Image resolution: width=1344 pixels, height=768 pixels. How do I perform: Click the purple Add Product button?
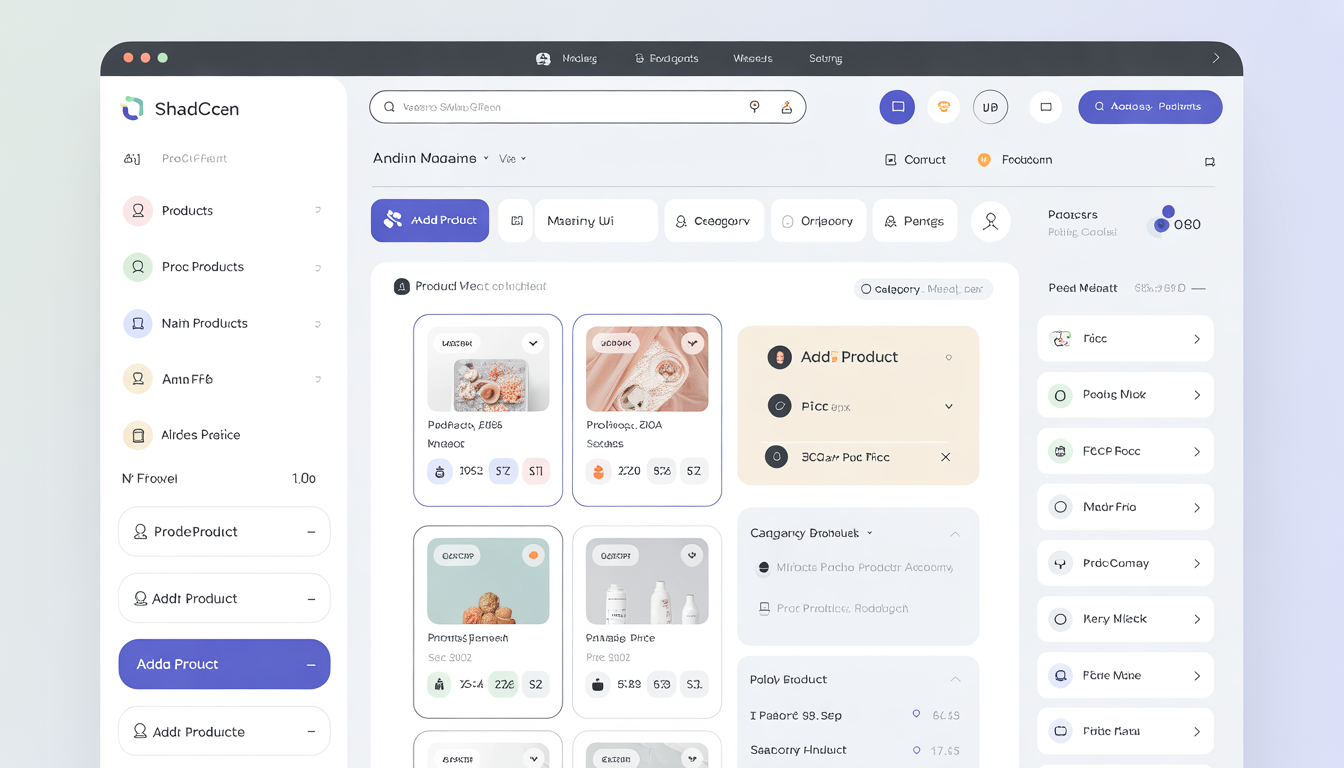430,221
